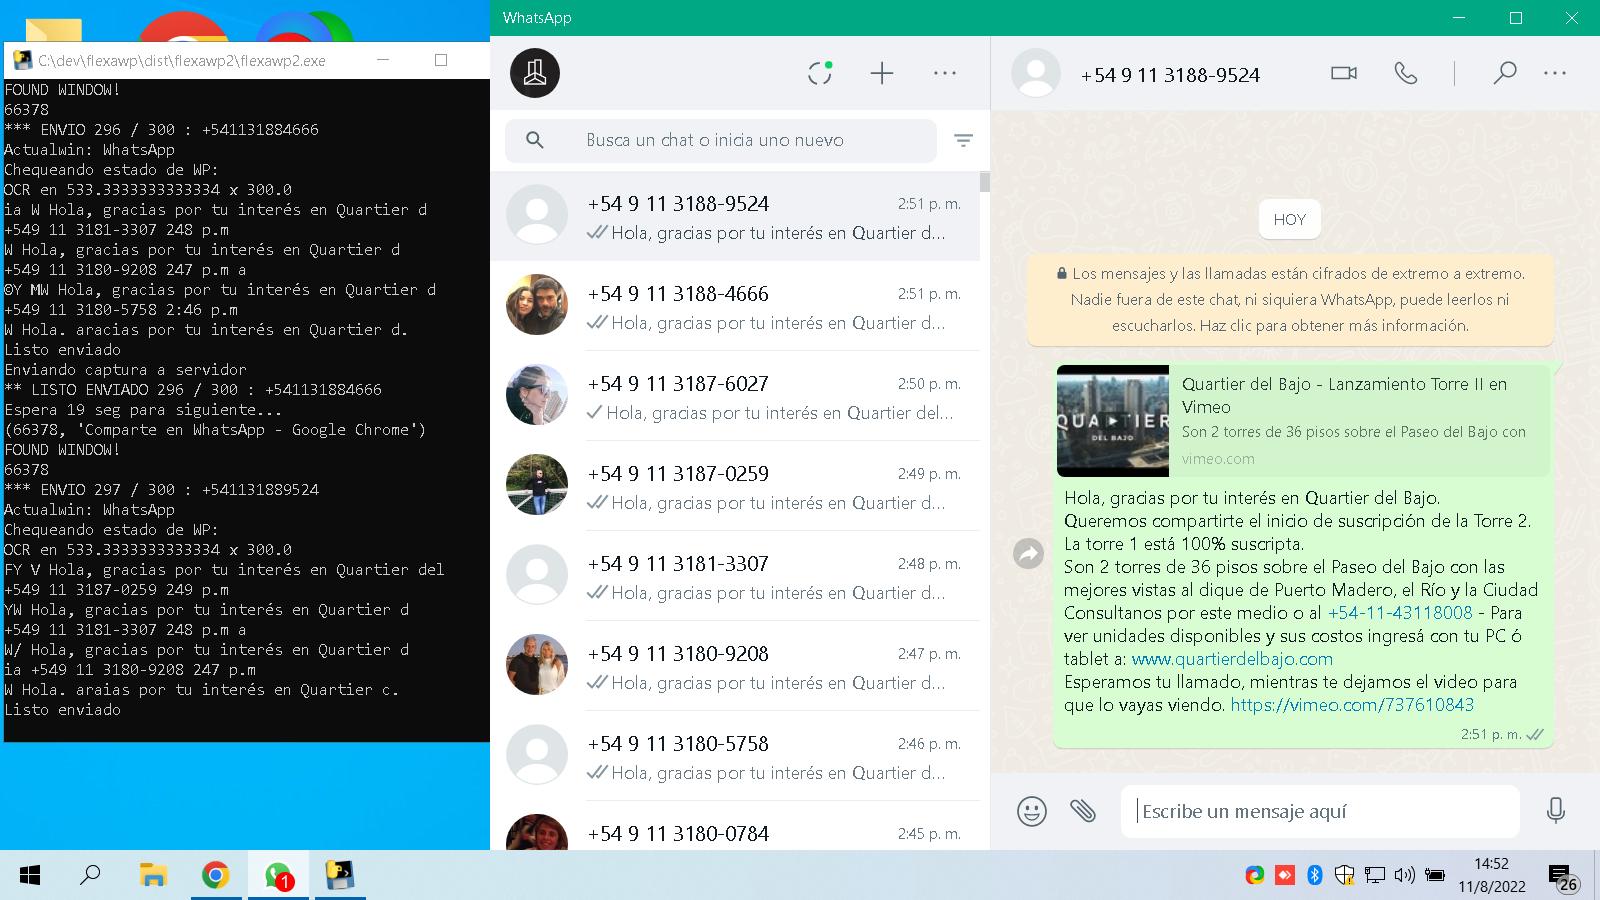Open the emoji picker
Screen dimensions: 1600x900
point(1032,811)
